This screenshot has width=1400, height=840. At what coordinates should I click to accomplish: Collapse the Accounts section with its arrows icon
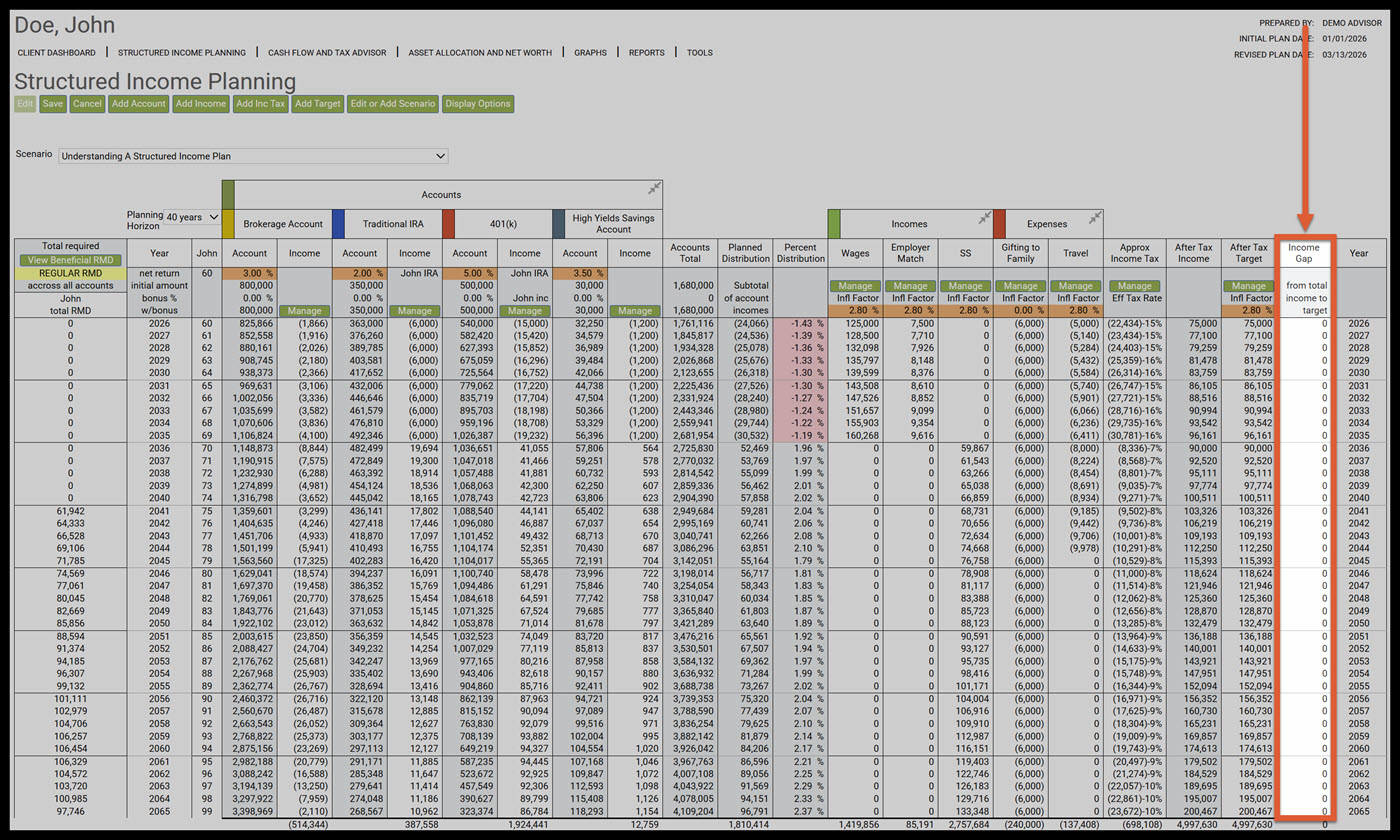coord(654,188)
